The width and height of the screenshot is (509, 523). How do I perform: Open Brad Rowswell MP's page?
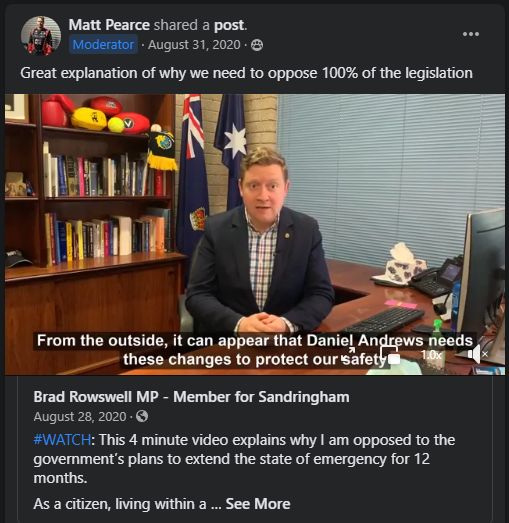191,397
